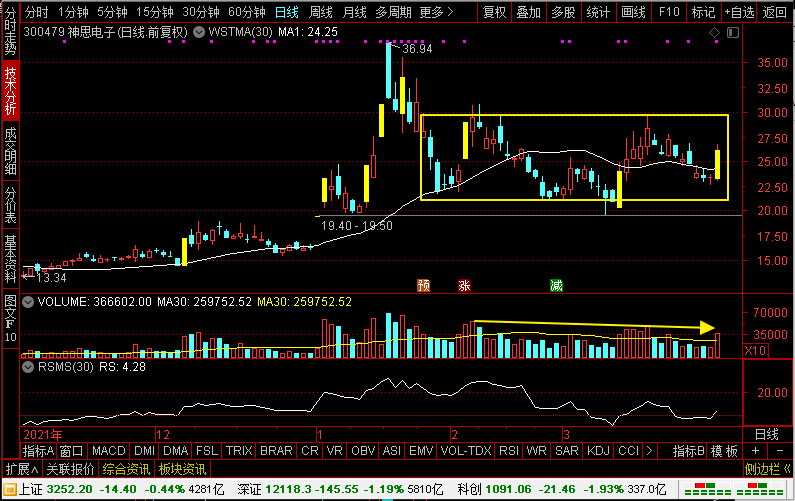Click the green 减 marker icon
The width and height of the screenshot is (795, 501).
555,285
